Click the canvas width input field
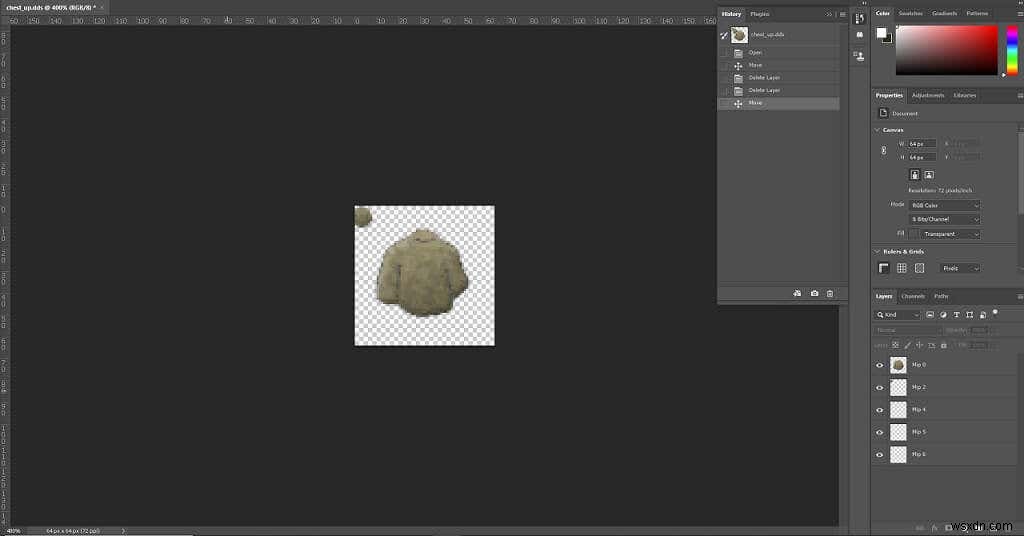Image resolution: width=1024 pixels, height=536 pixels. point(921,144)
